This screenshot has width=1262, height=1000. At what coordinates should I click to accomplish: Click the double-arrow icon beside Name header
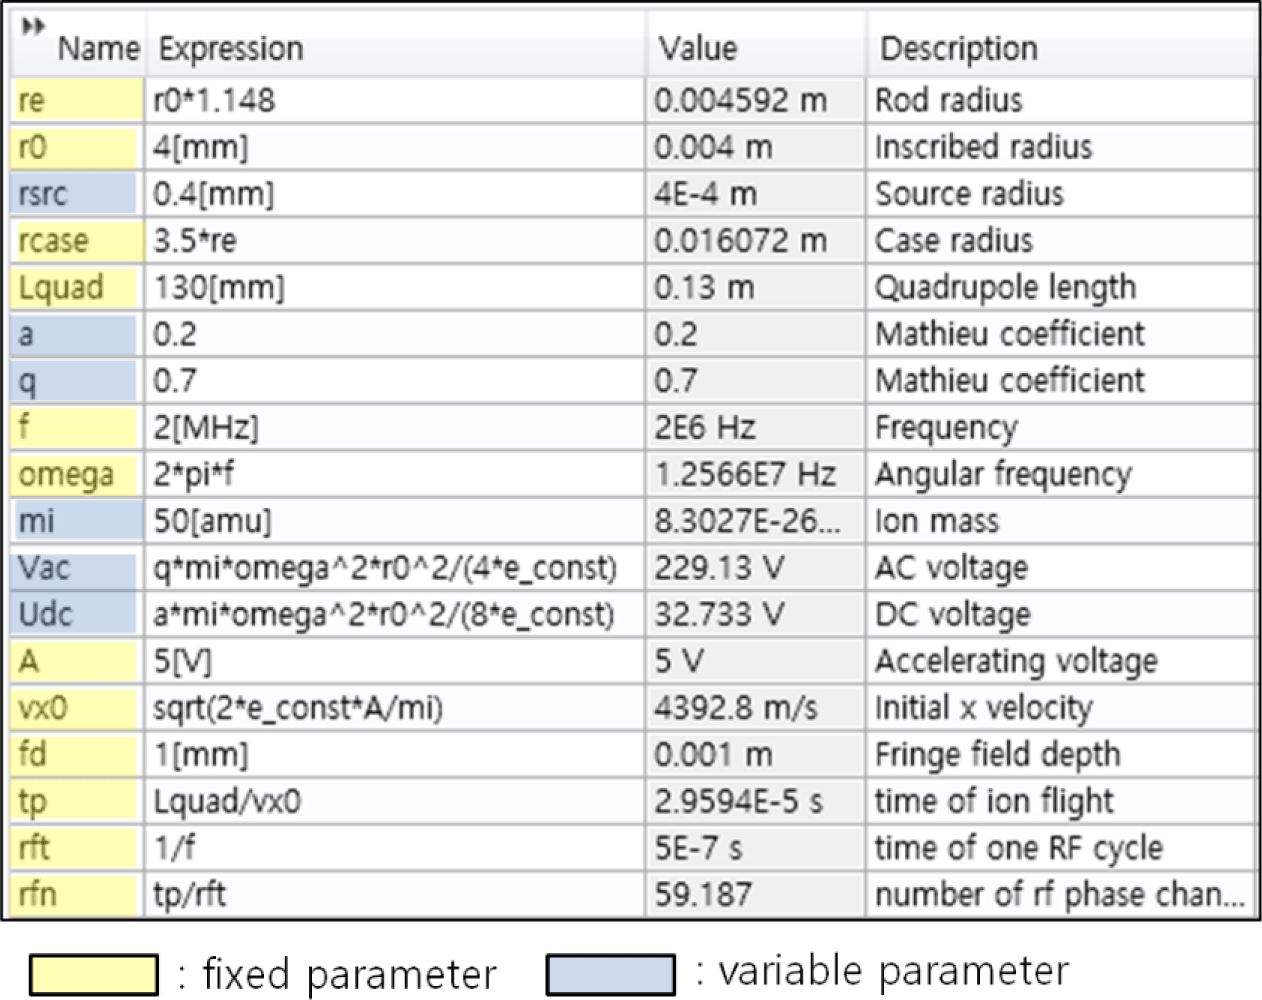[33, 26]
